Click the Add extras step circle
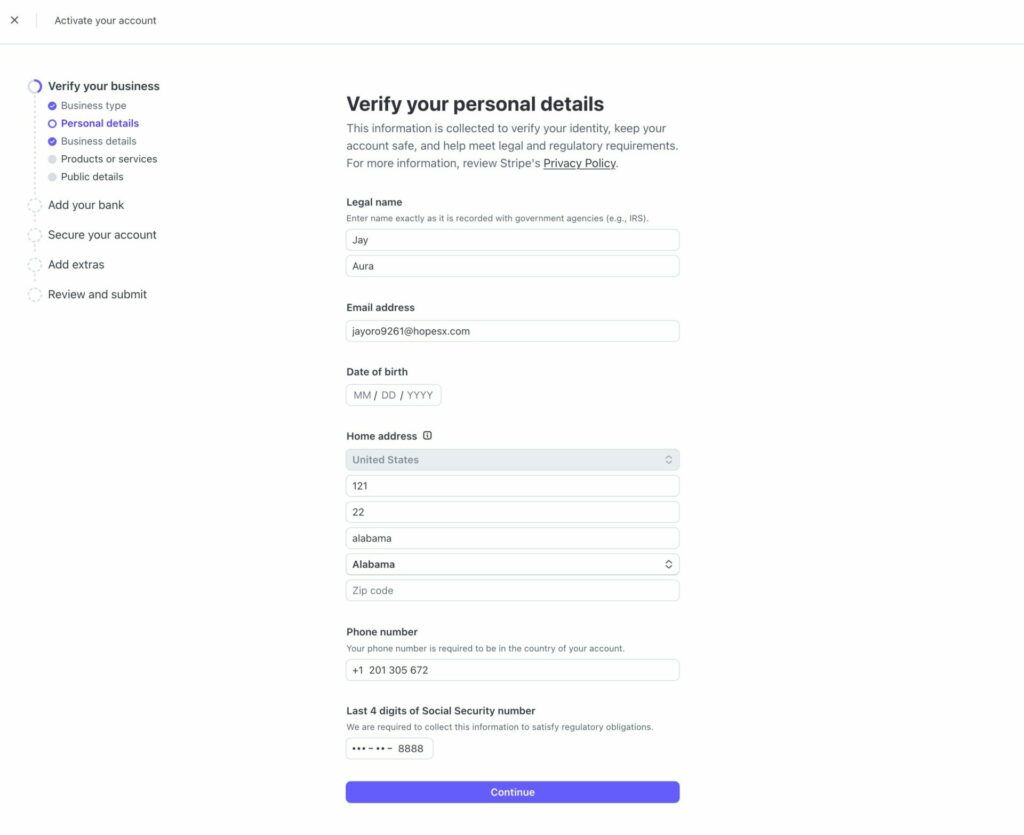Image resolution: width=1024 pixels, height=835 pixels. [x=35, y=265]
